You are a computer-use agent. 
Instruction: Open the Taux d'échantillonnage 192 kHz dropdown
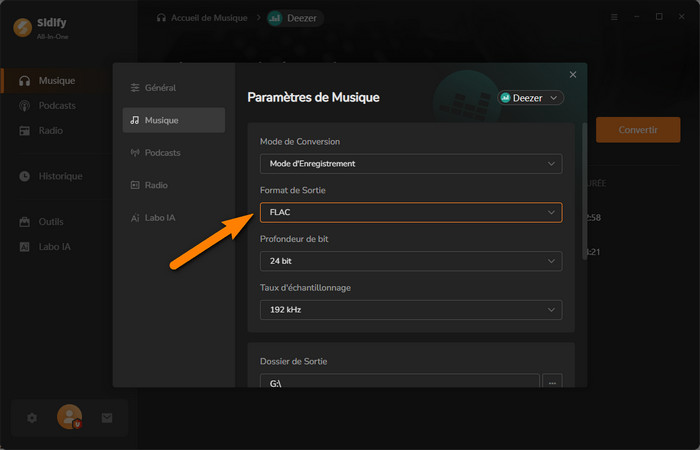tap(410, 310)
